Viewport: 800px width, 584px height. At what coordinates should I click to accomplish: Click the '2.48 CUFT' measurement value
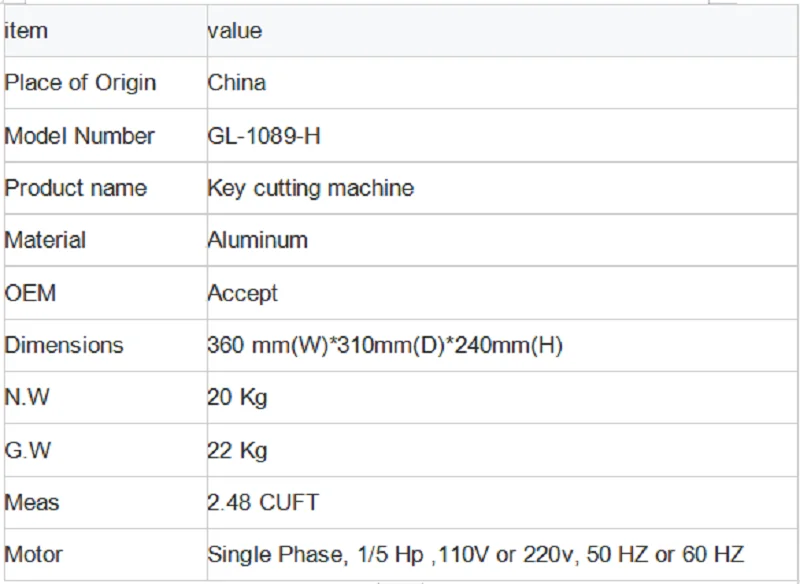tap(263, 502)
